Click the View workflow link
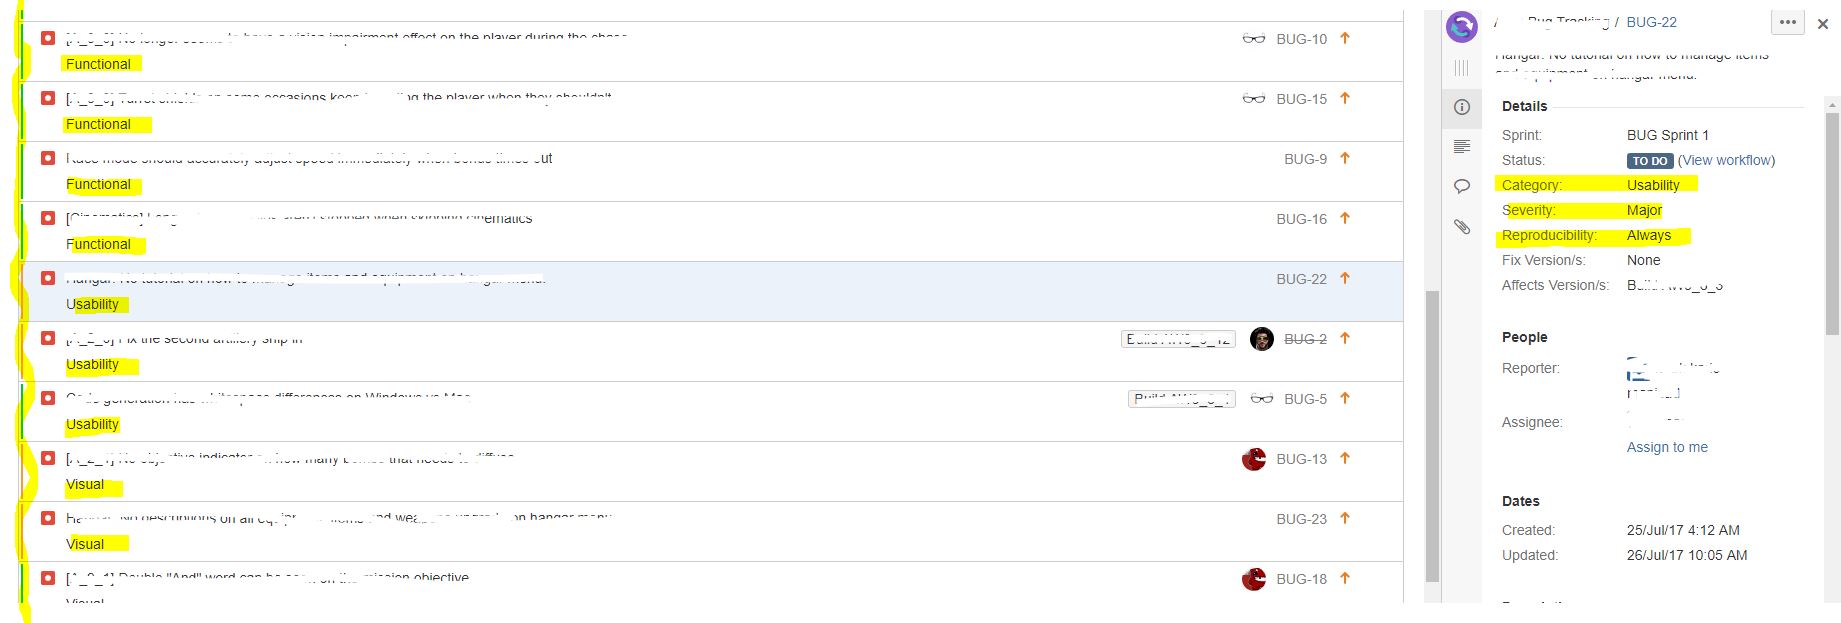The image size is (1841, 623). click(1726, 160)
